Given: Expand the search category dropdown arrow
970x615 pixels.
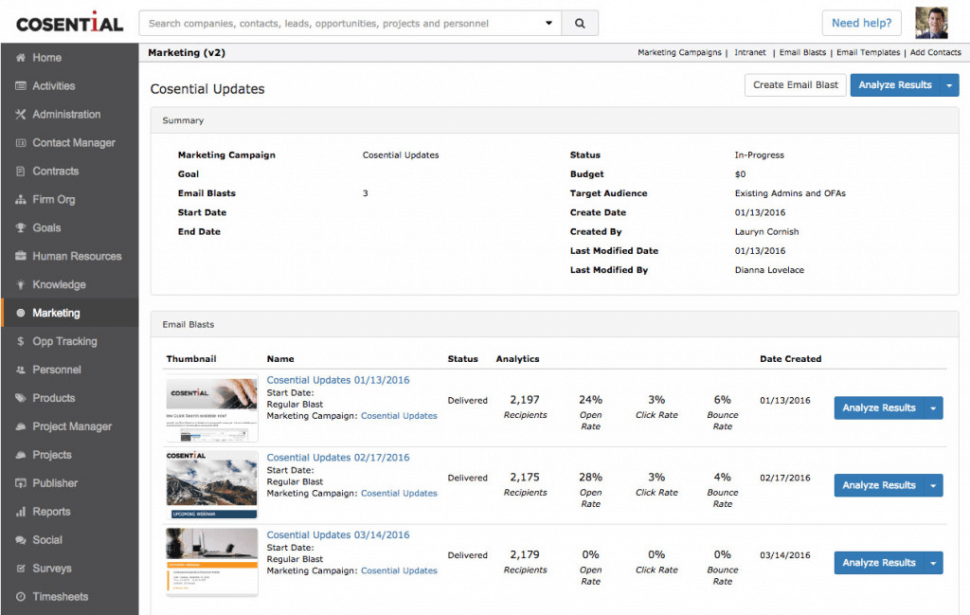Looking at the screenshot, I should point(550,22).
